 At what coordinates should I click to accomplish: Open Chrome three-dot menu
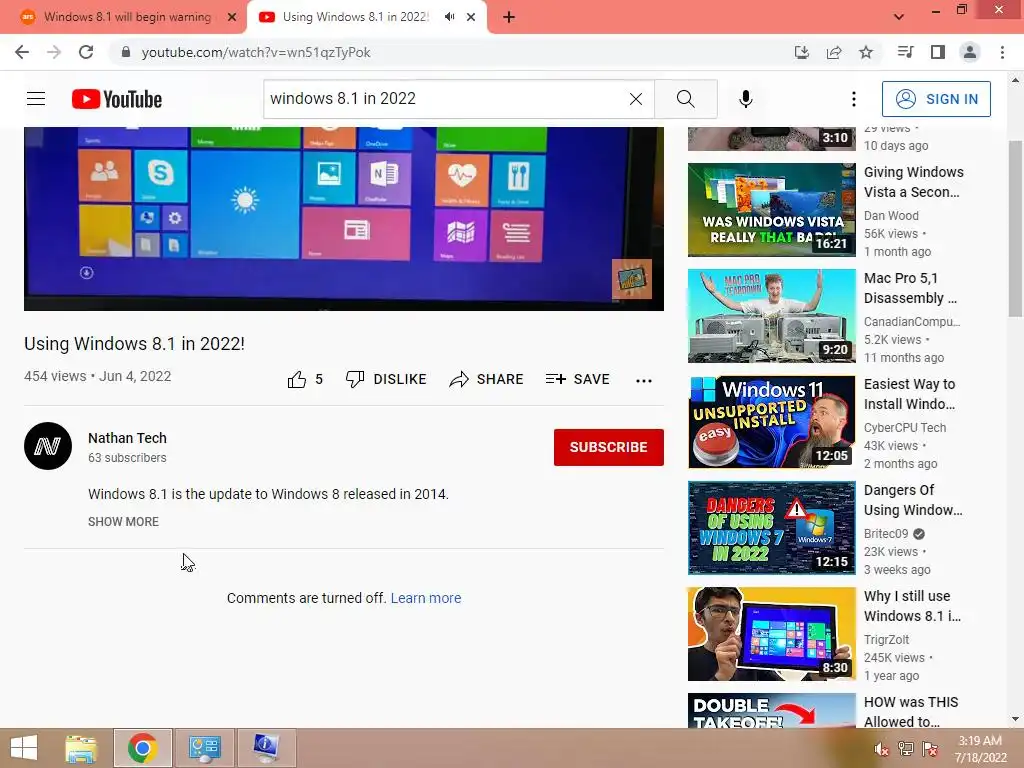pyautogui.click(x=1002, y=52)
